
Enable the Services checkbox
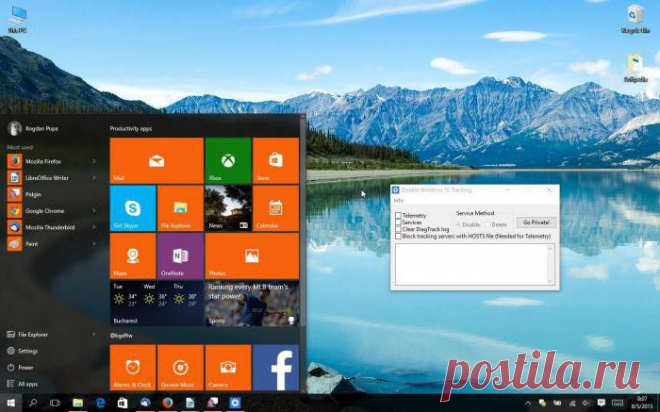coord(398,222)
